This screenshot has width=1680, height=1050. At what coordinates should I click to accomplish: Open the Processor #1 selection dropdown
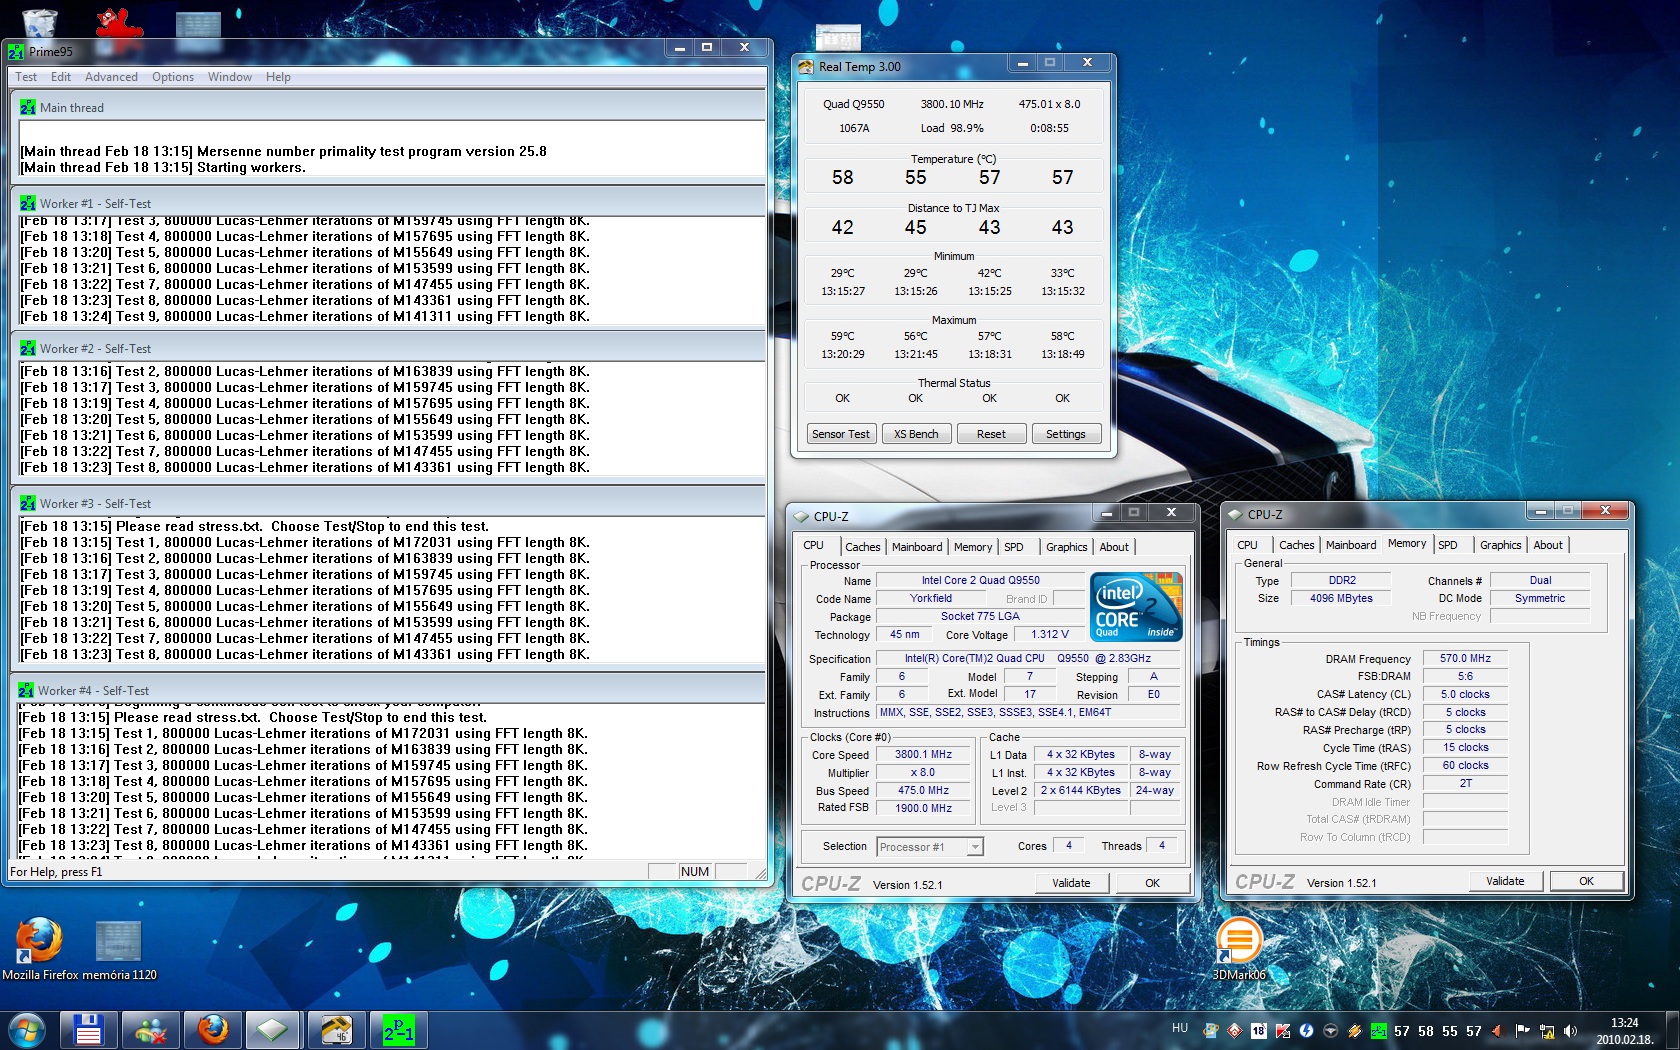point(930,847)
